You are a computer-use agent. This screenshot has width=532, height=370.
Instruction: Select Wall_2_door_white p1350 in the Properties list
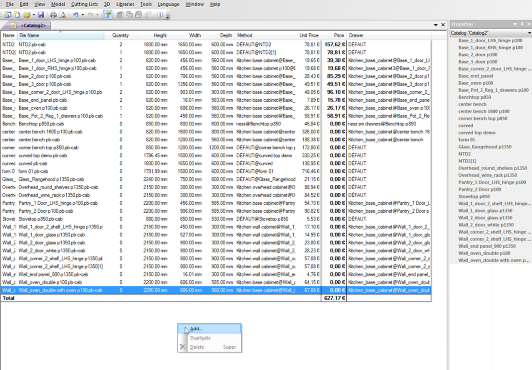click(486, 225)
